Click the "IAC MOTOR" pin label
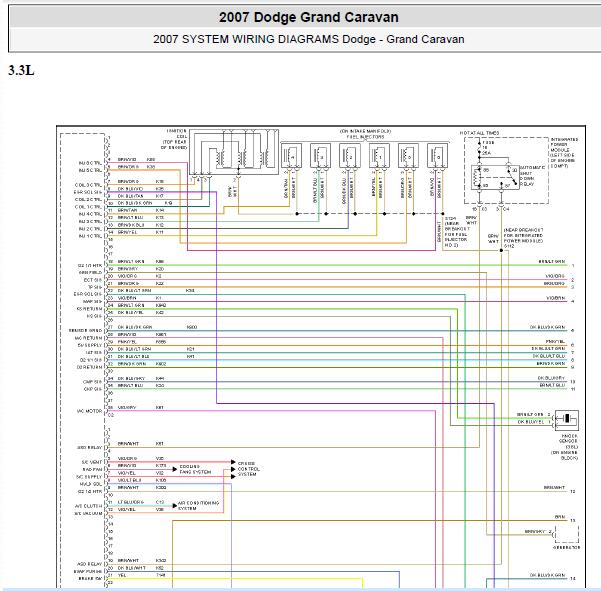Image resolution: width=601 pixels, height=591 pixels. point(90,411)
